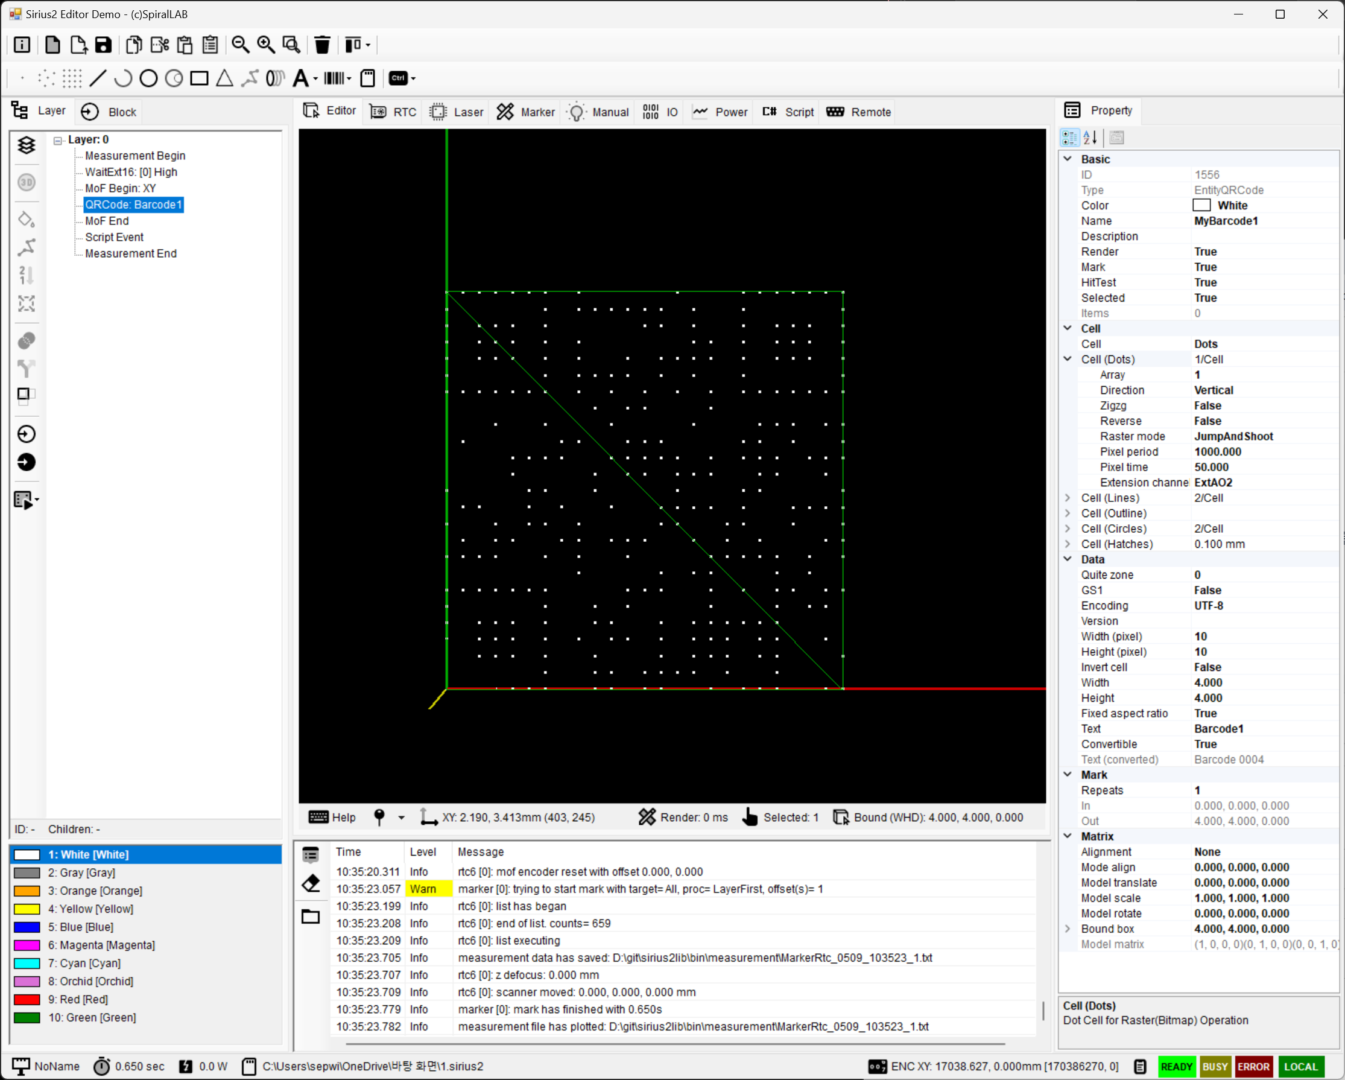Image resolution: width=1345 pixels, height=1080 pixels.
Task: Open the Script tab
Action: click(x=788, y=112)
